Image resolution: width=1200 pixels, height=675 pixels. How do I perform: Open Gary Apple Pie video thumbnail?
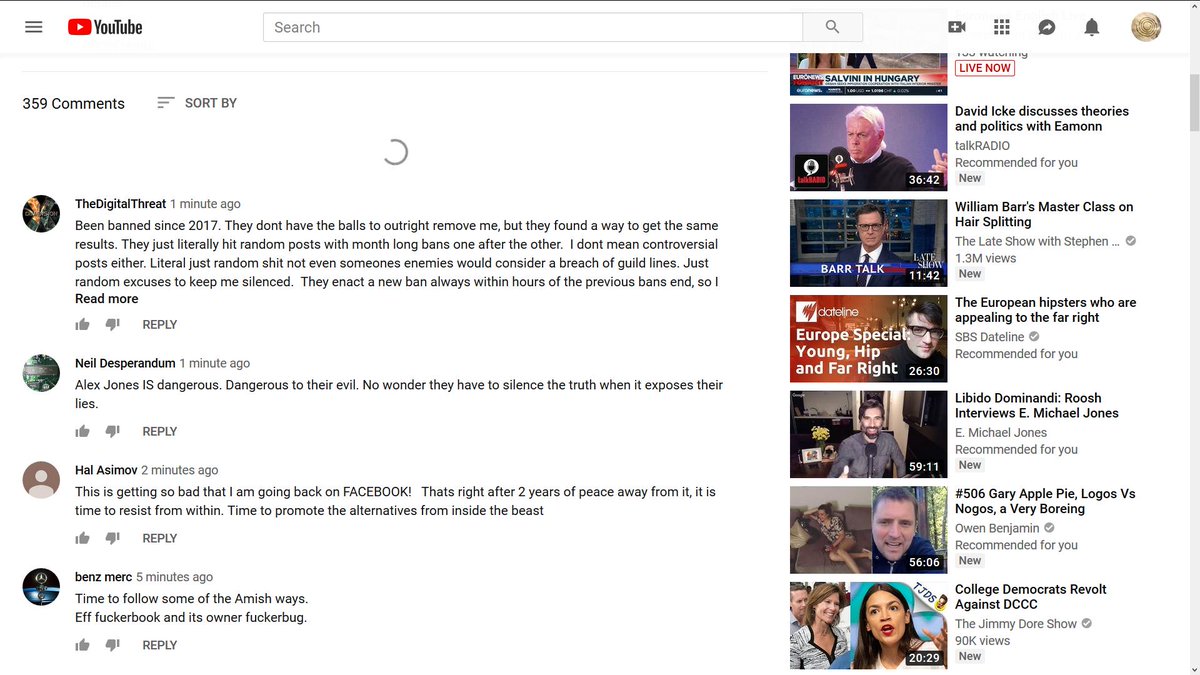click(x=868, y=530)
